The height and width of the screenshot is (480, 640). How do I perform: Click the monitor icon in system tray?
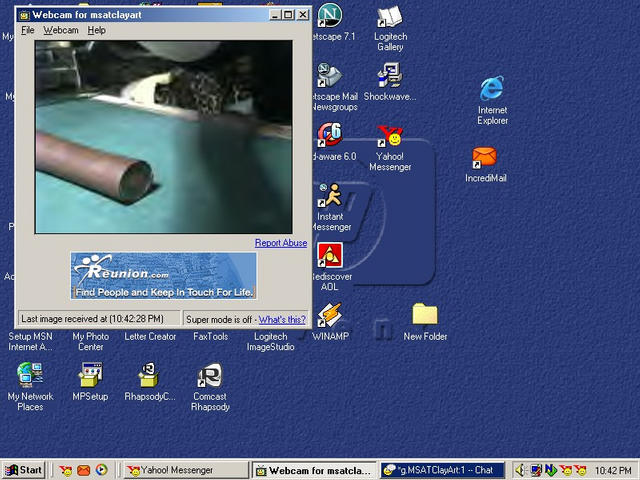[536, 471]
